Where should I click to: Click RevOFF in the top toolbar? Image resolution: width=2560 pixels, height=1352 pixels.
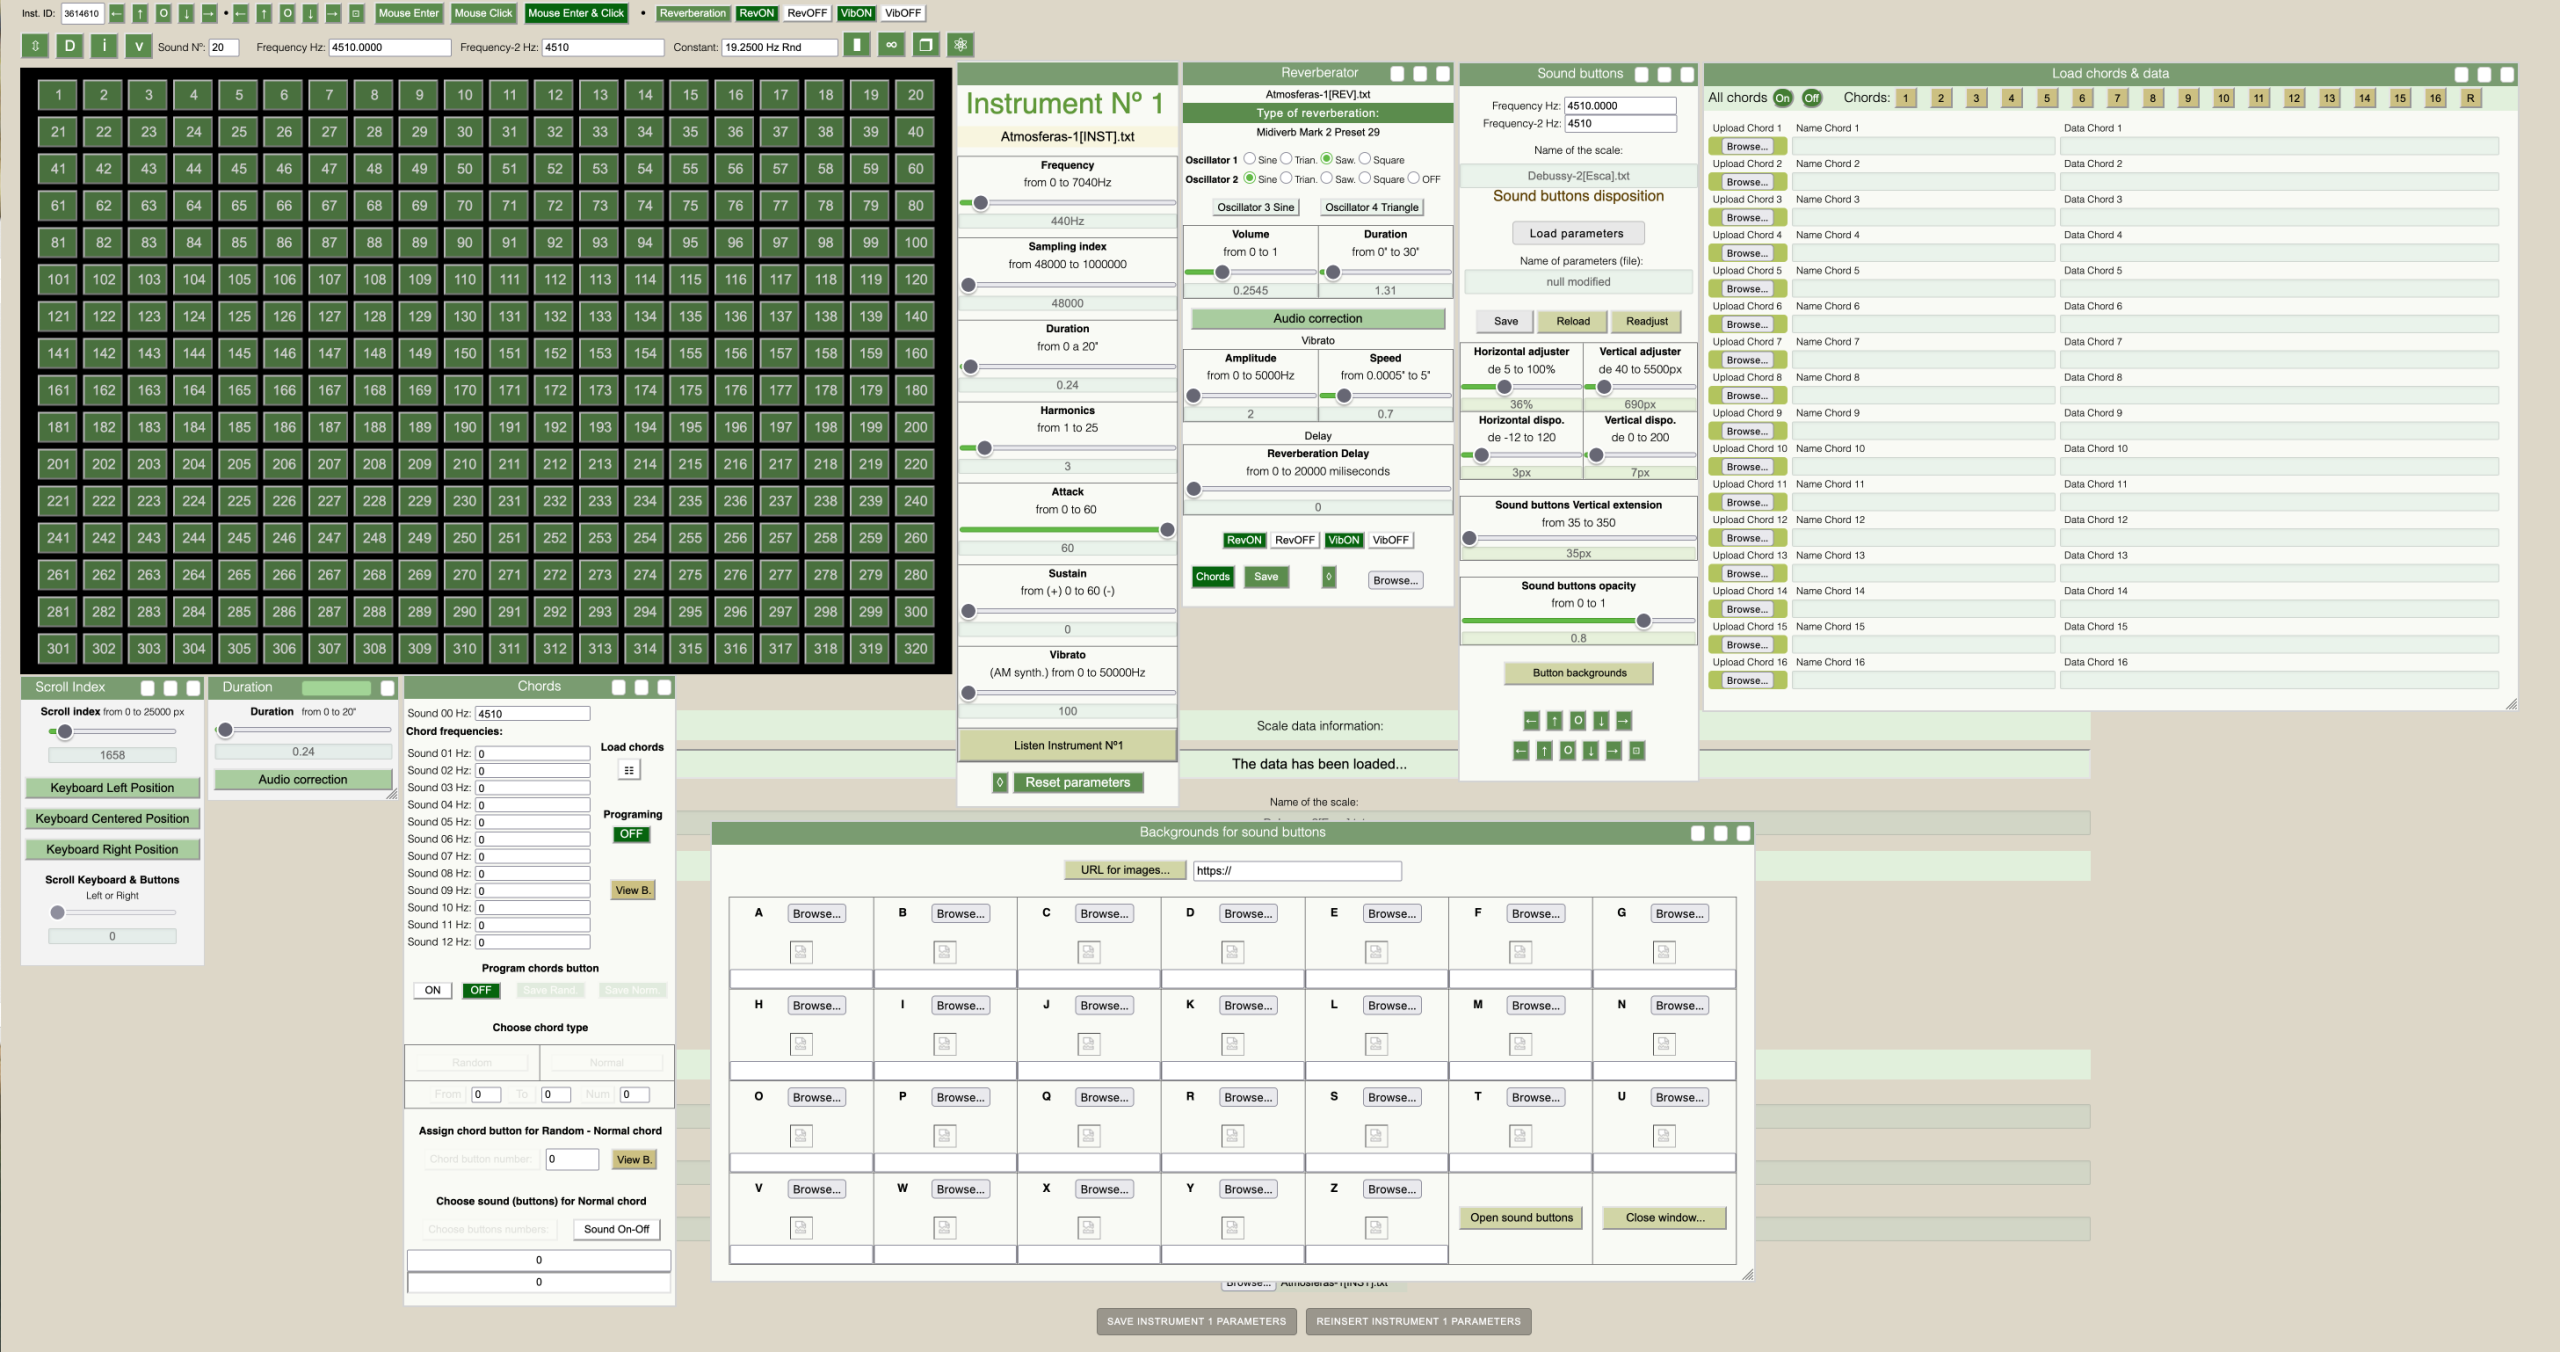coord(806,13)
